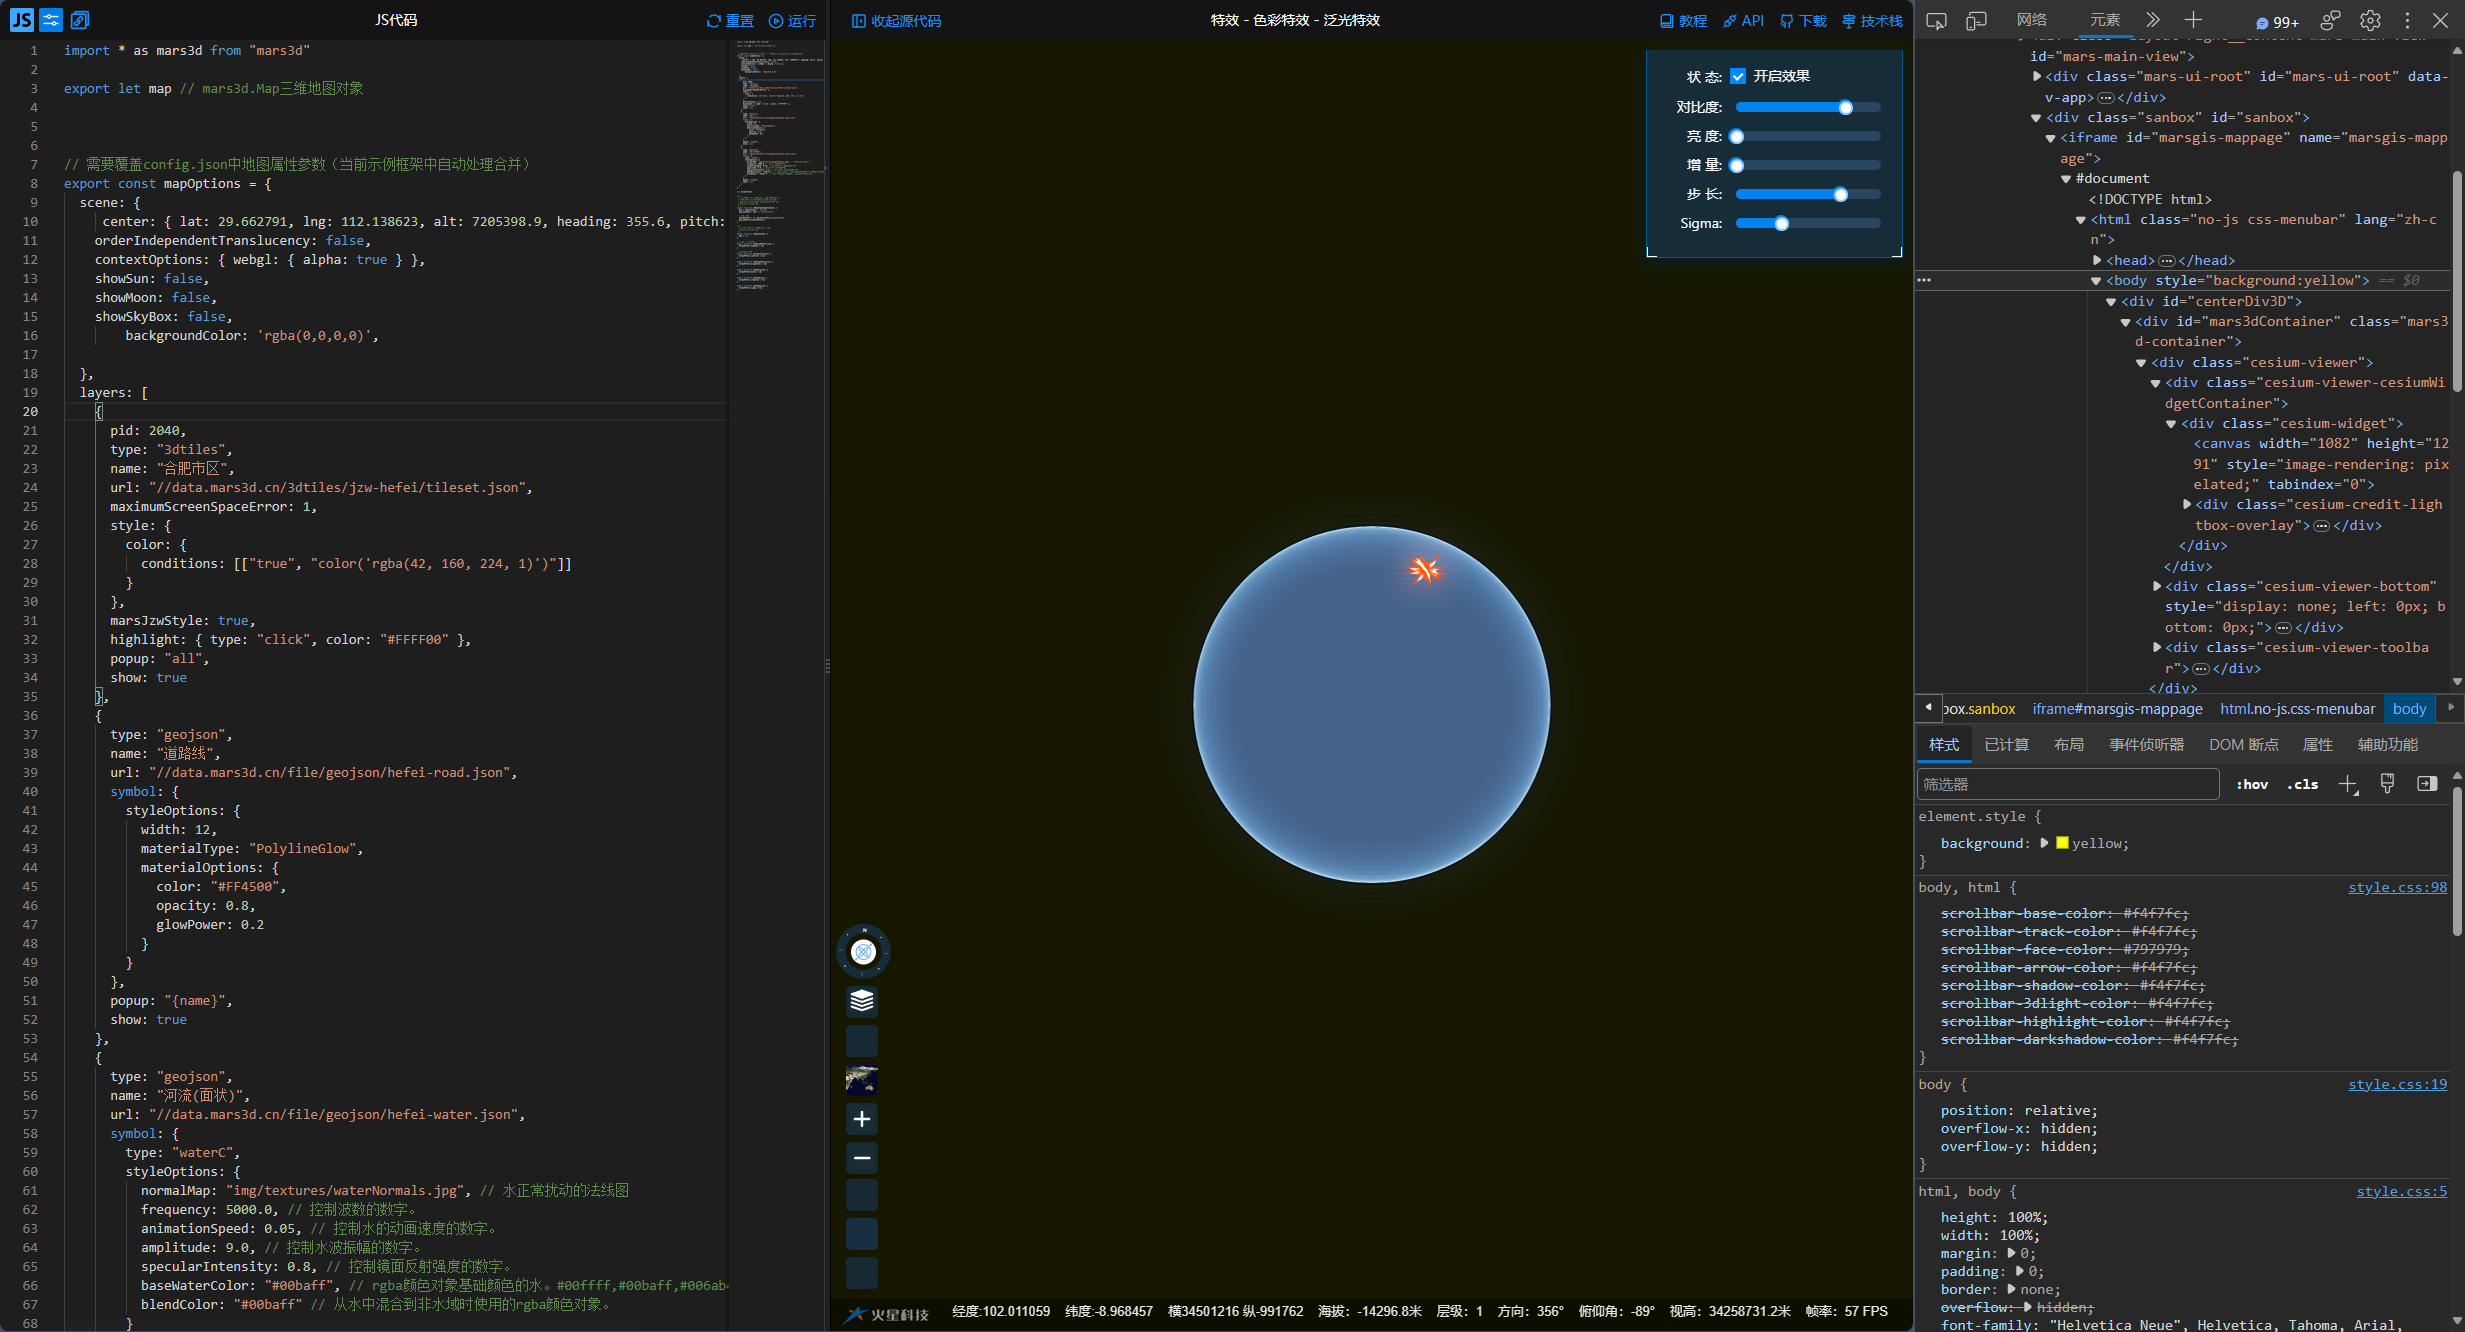Viewport: 2465px width, 1332px height.
Task: Click the orange burst marker on the globe
Action: pyautogui.click(x=1425, y=569)
